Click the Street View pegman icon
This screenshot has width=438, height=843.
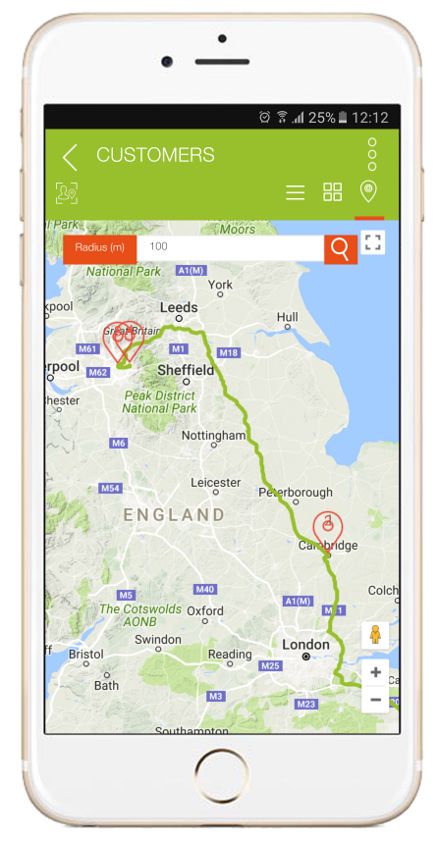click(375, 635)
